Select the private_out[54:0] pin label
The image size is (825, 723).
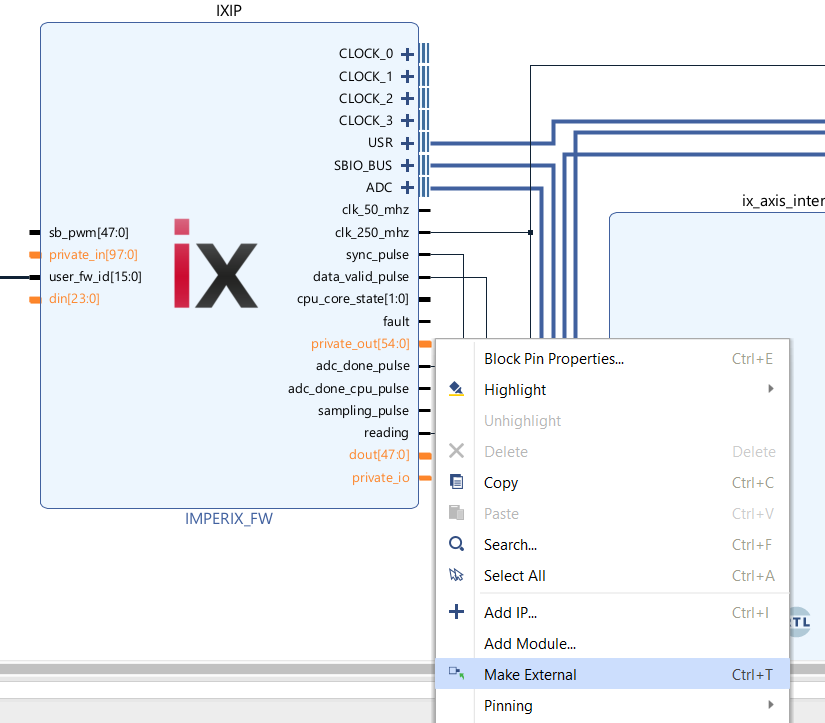pos(360,344)
